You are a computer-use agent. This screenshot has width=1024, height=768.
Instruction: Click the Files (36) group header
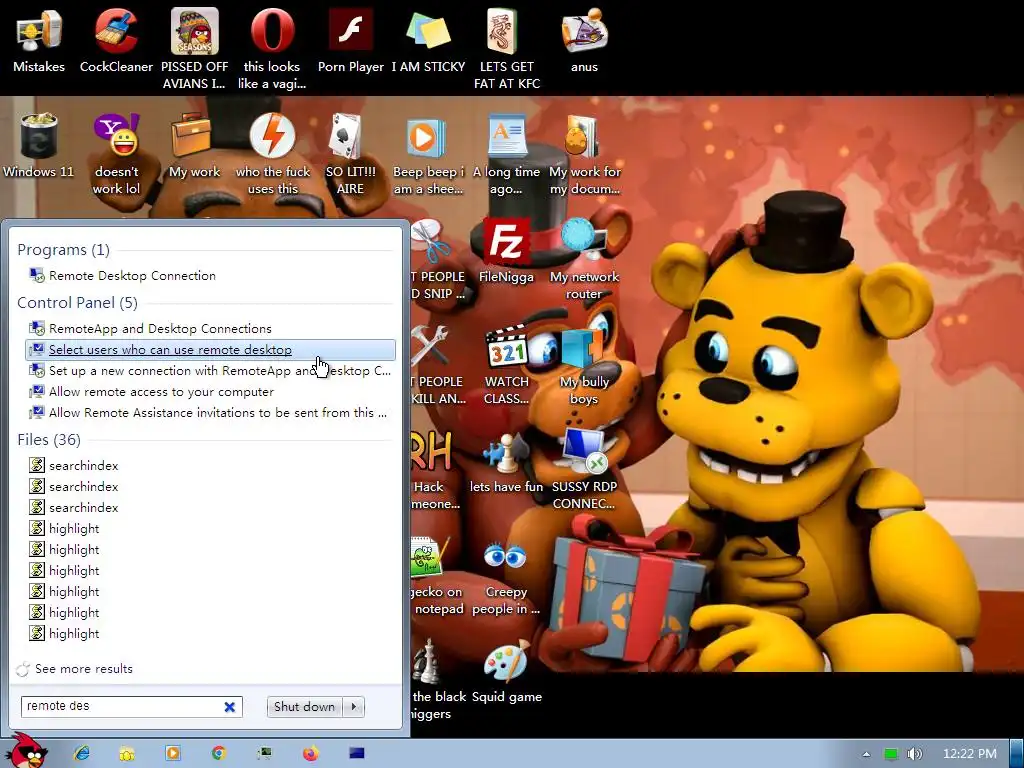coord(49,440)
